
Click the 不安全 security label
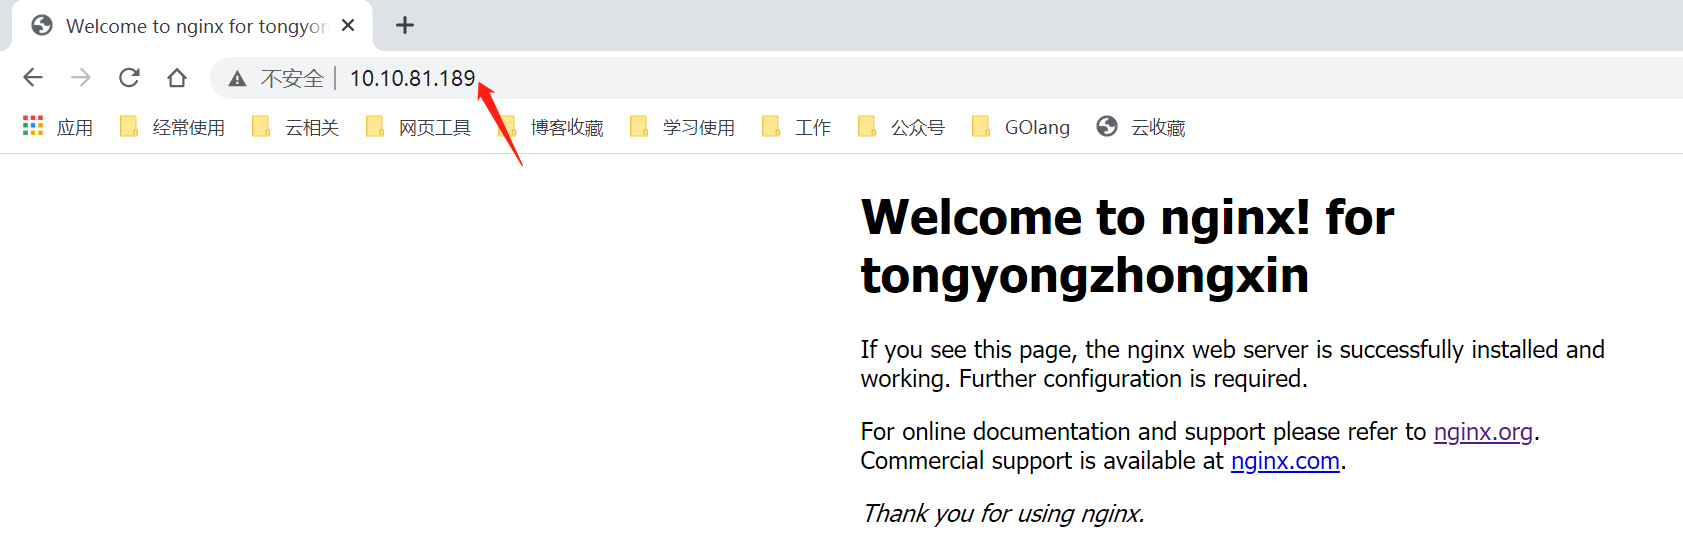(x=292, y=78)
